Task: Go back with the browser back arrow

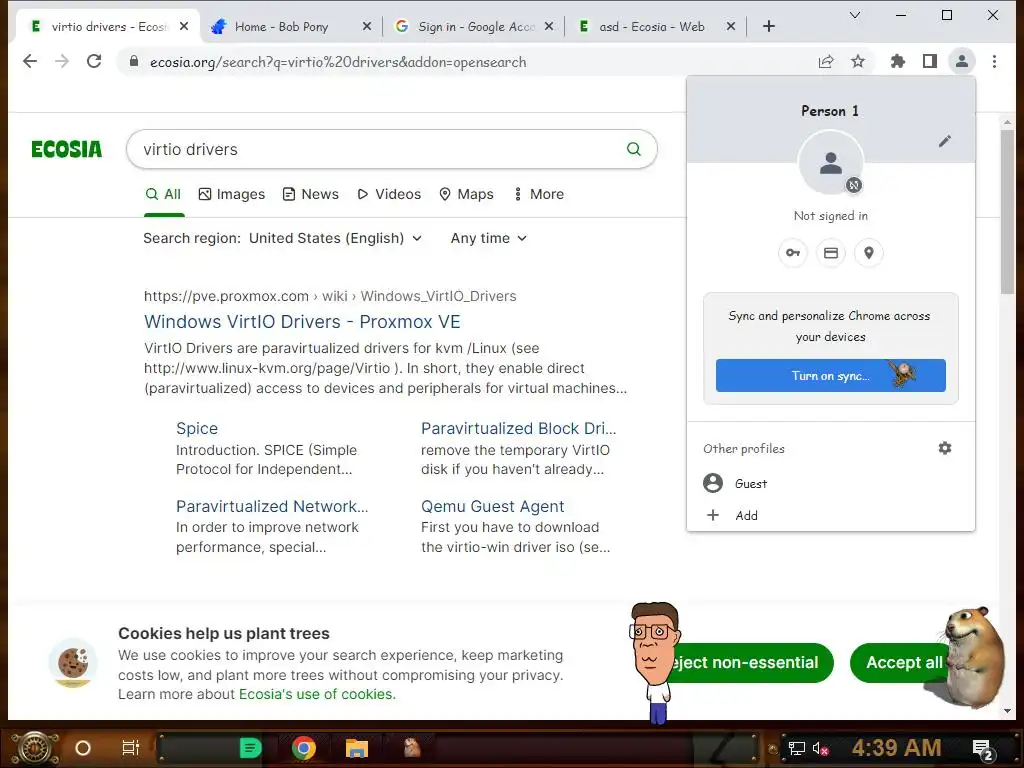Action: click(x=30, y=61)
